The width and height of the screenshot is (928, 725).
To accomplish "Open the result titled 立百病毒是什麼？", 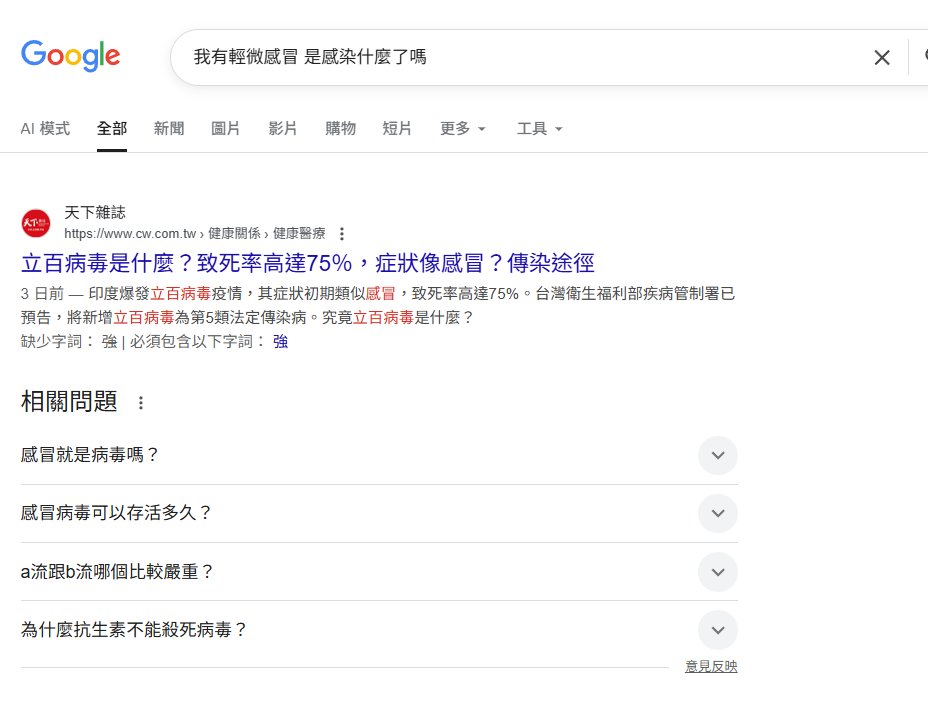I will 308,263.
